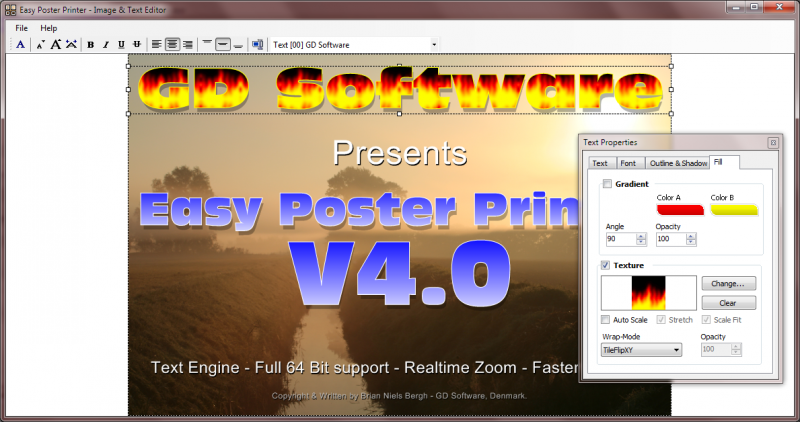
Task: Click the increase font size icon
Action: click(x=56, y=44)
